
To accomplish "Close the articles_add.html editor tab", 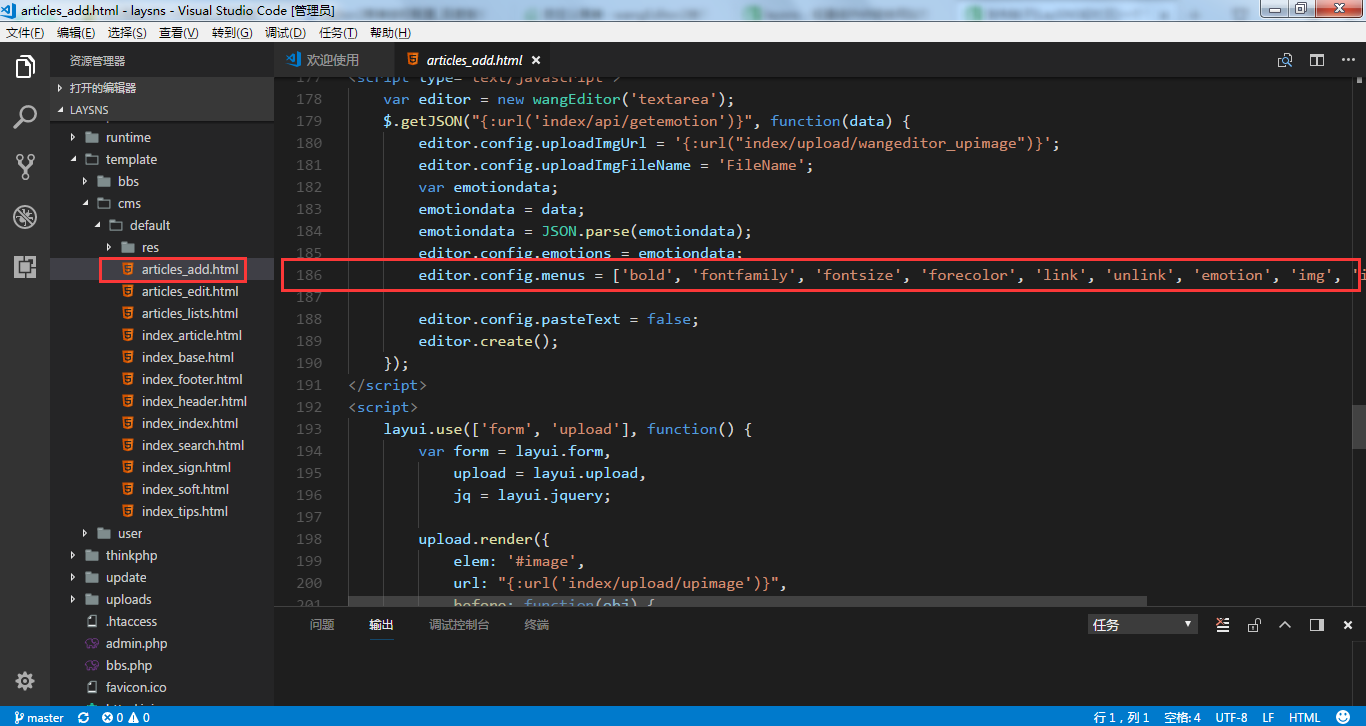I will point(536,61).
